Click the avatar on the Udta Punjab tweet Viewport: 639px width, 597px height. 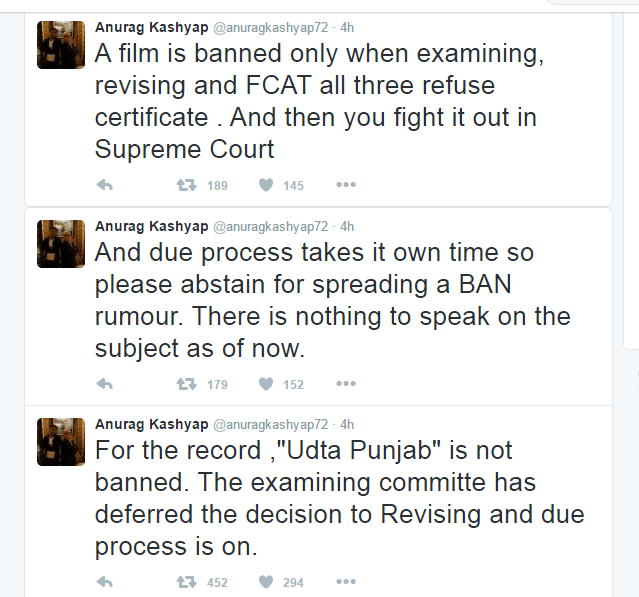(x=61, y=442)
